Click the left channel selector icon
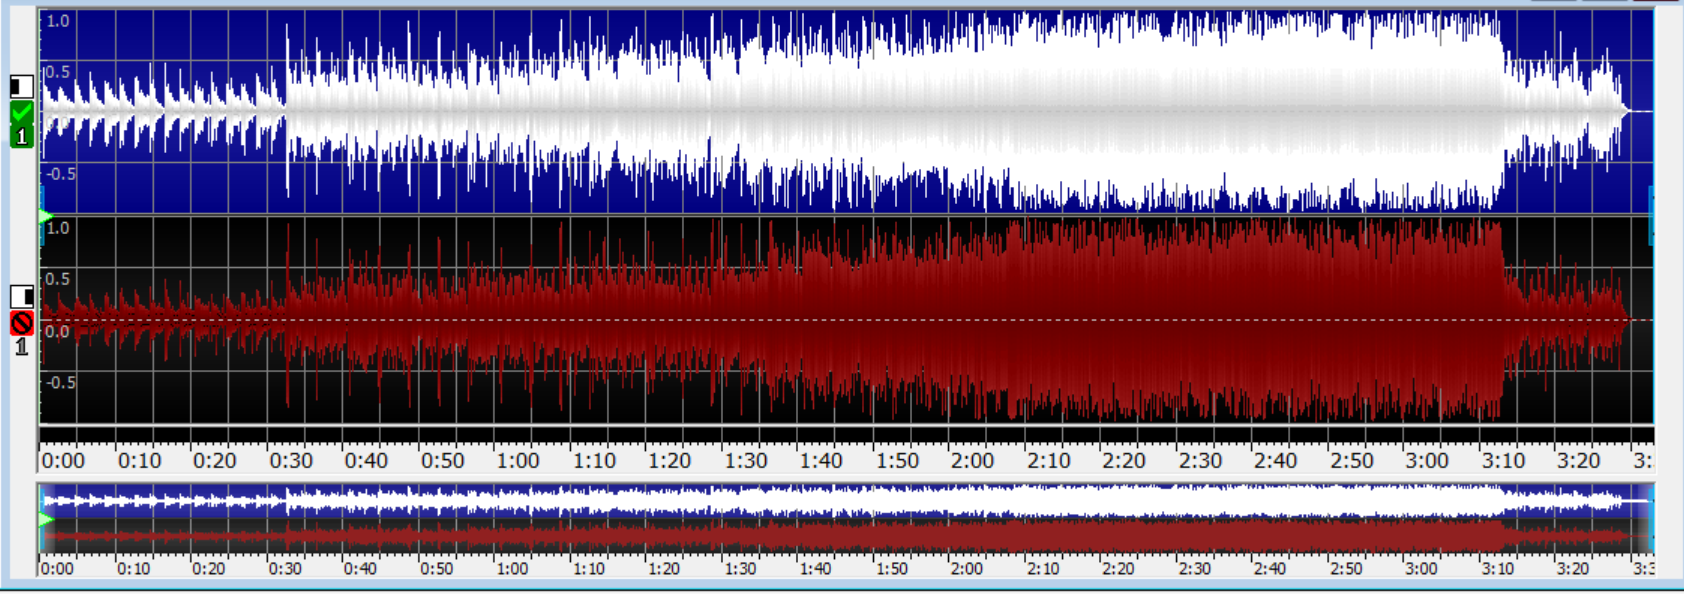1684x594 pixels. point(21,86)
